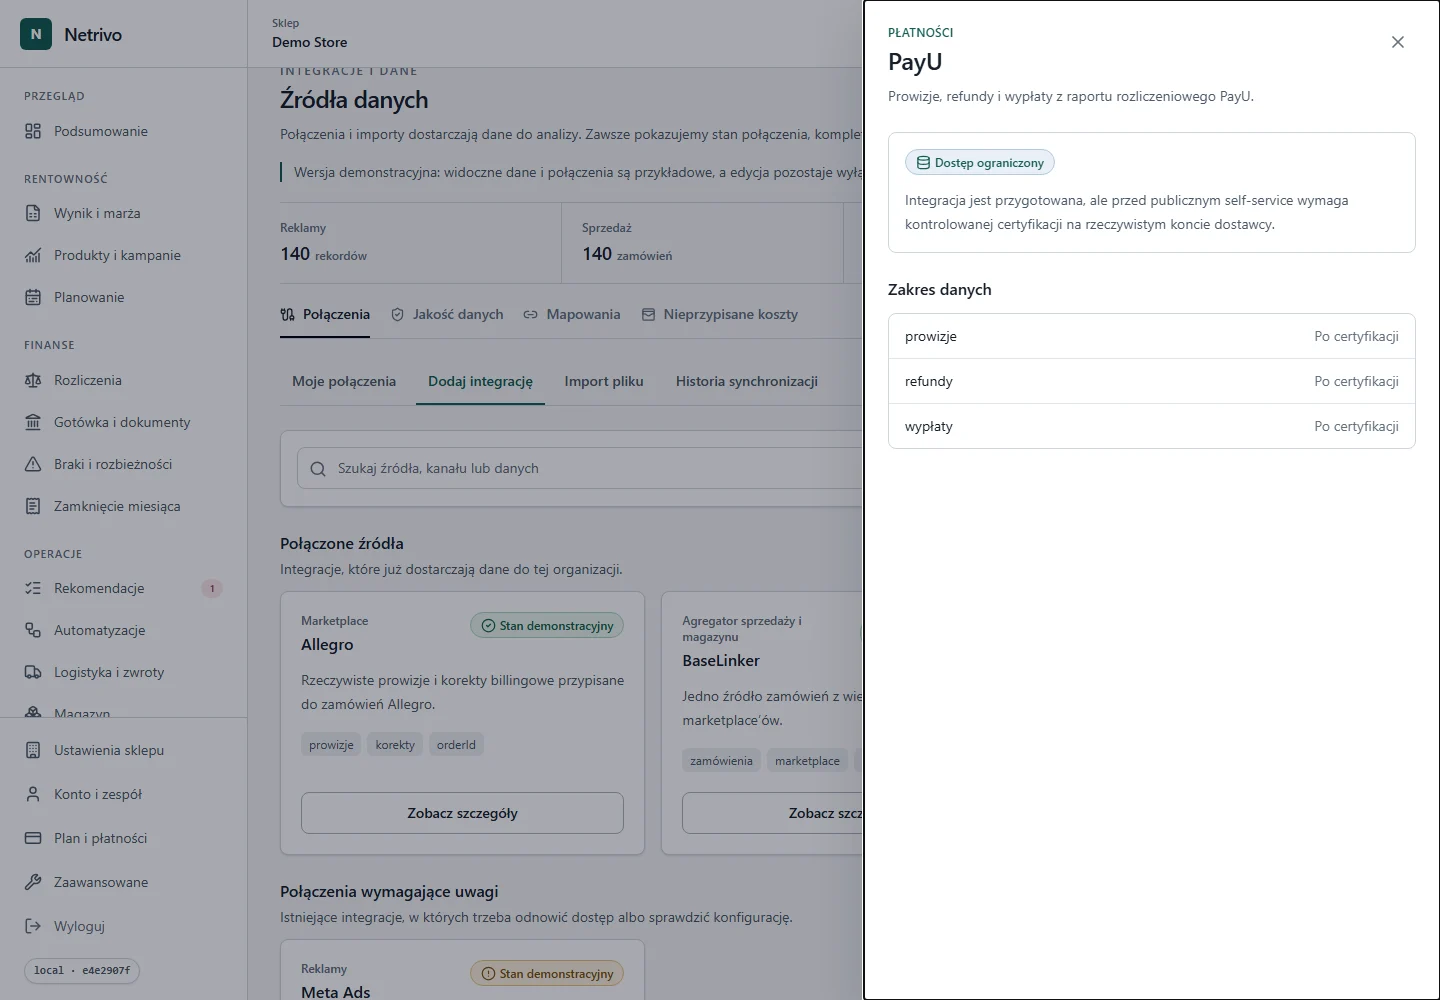Click the PayU panel title

pos(915,62)
